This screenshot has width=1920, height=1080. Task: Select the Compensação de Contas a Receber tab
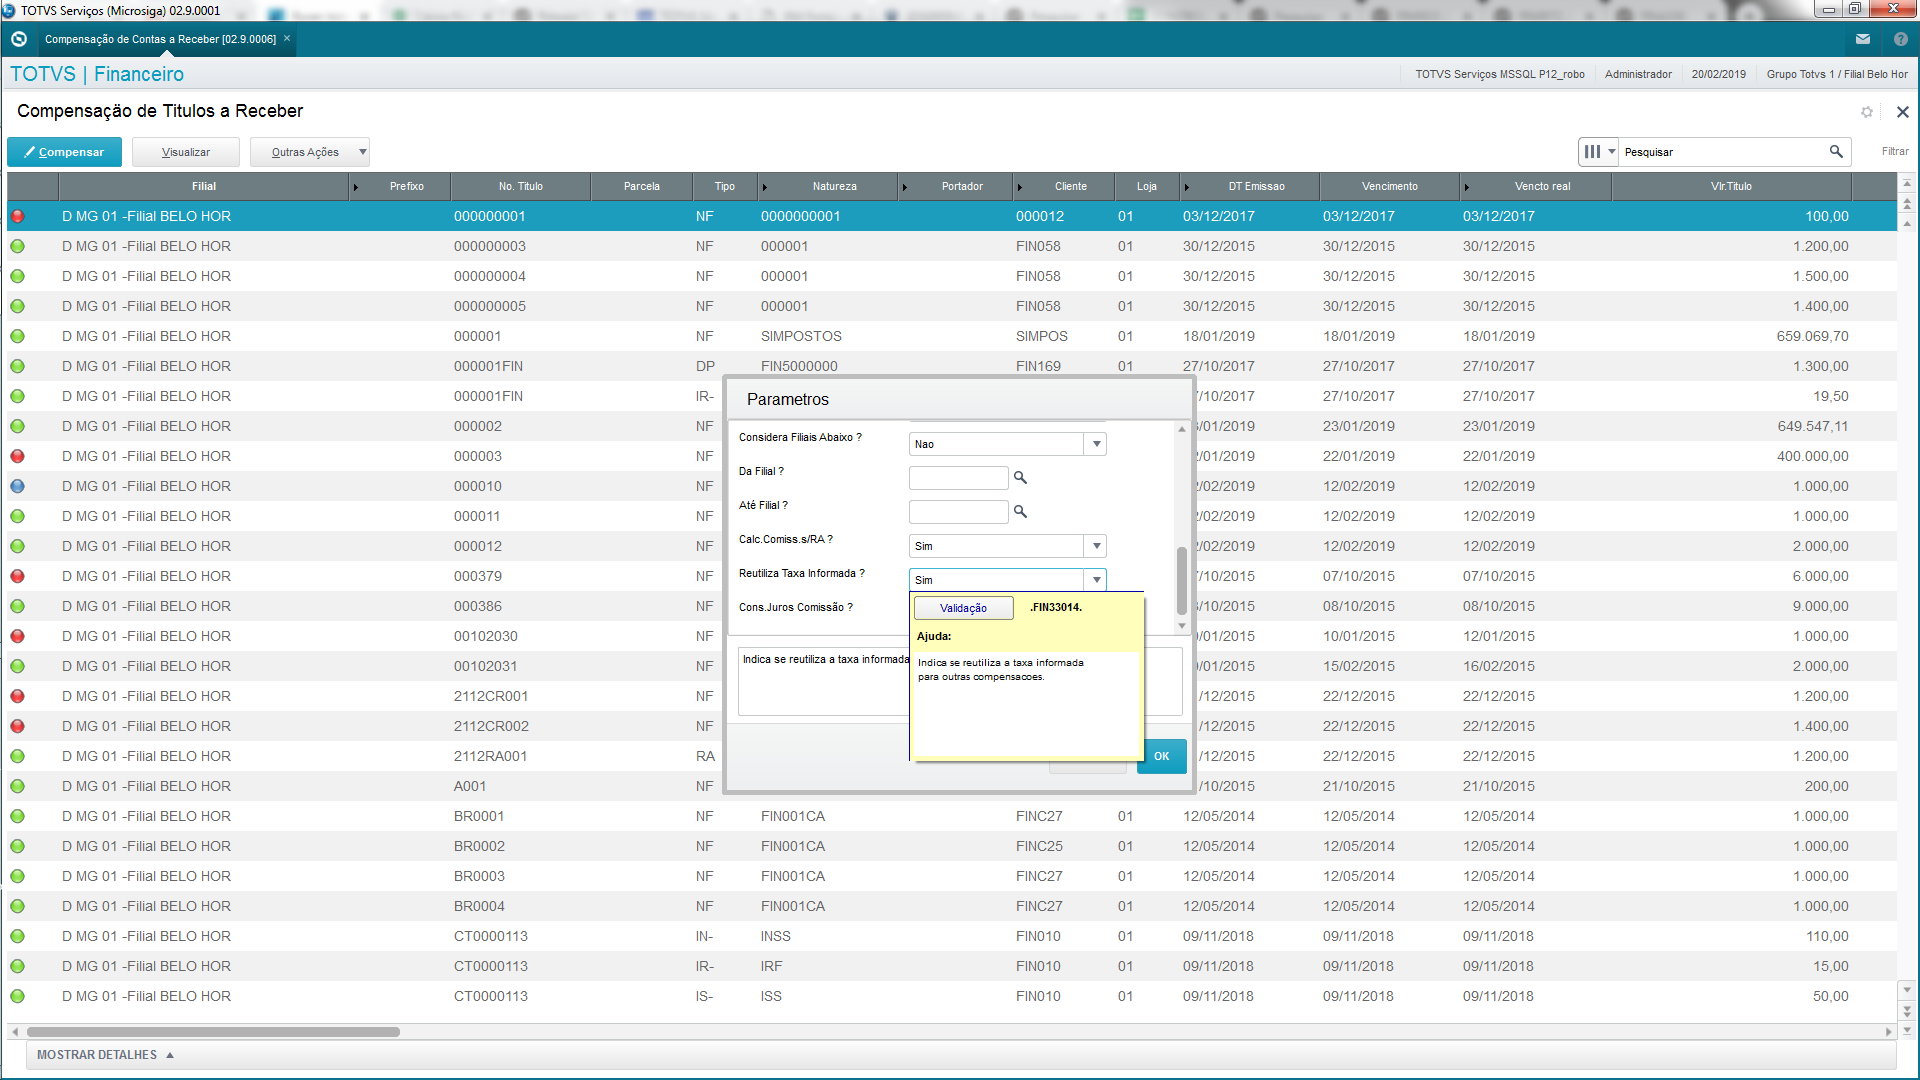(x=160, y=39)
